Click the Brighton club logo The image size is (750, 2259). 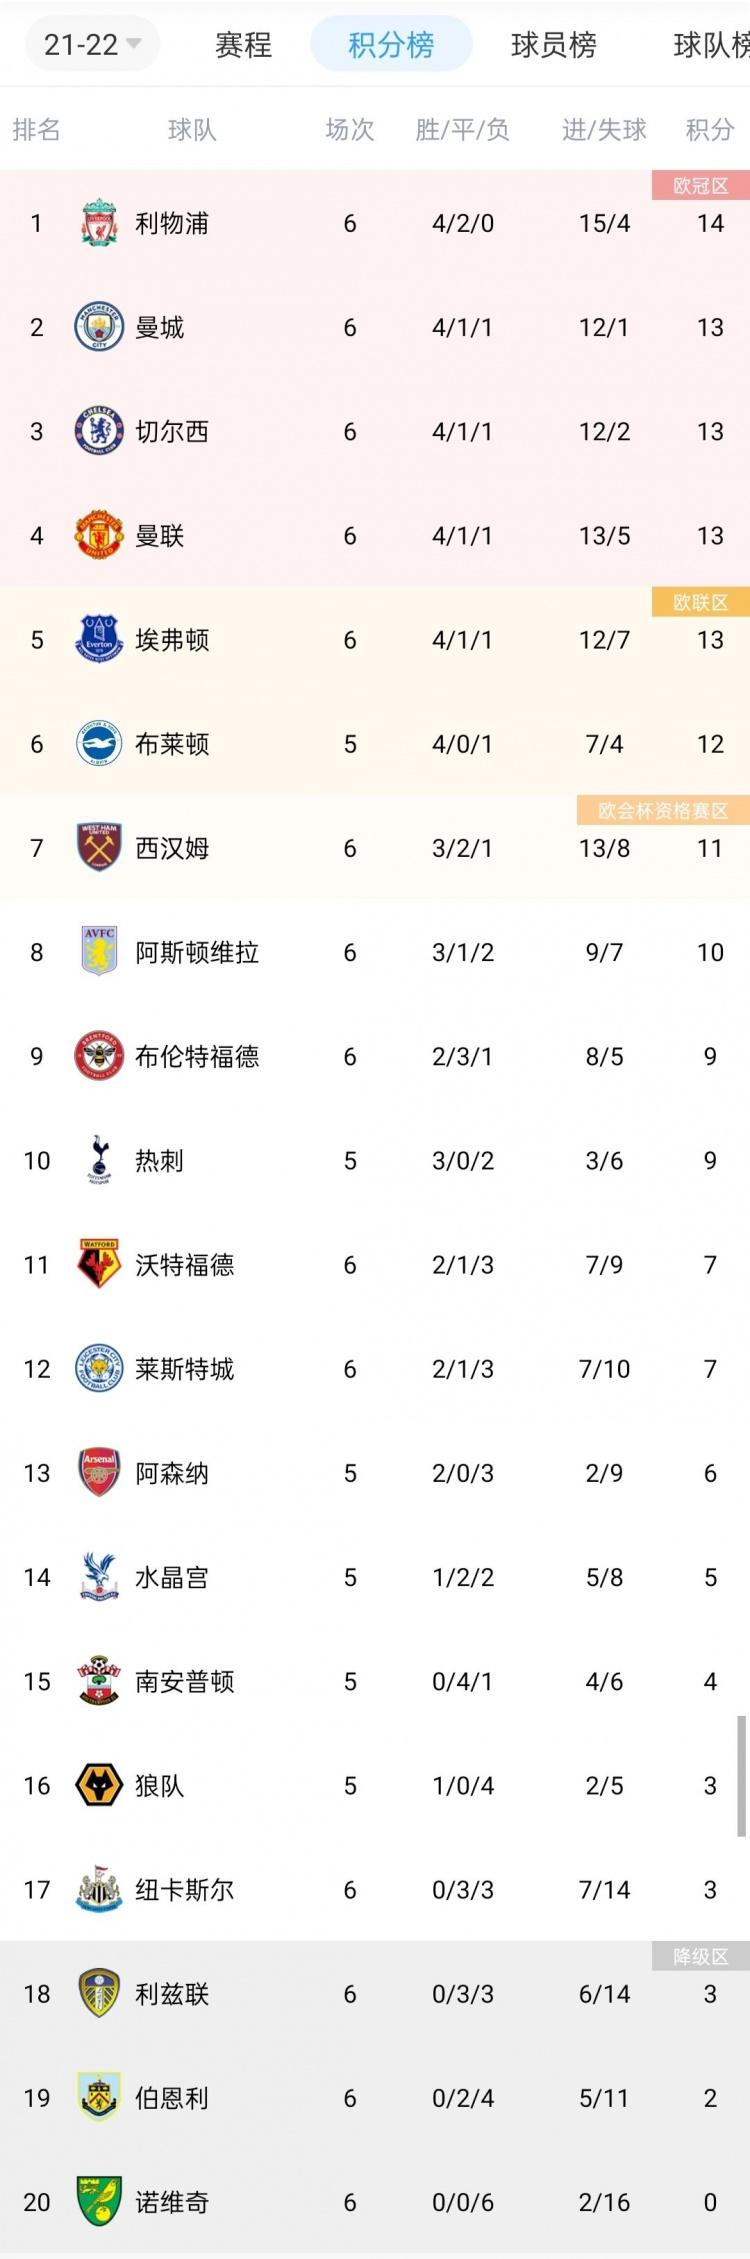pyautogui.click(x=99, y=744)
